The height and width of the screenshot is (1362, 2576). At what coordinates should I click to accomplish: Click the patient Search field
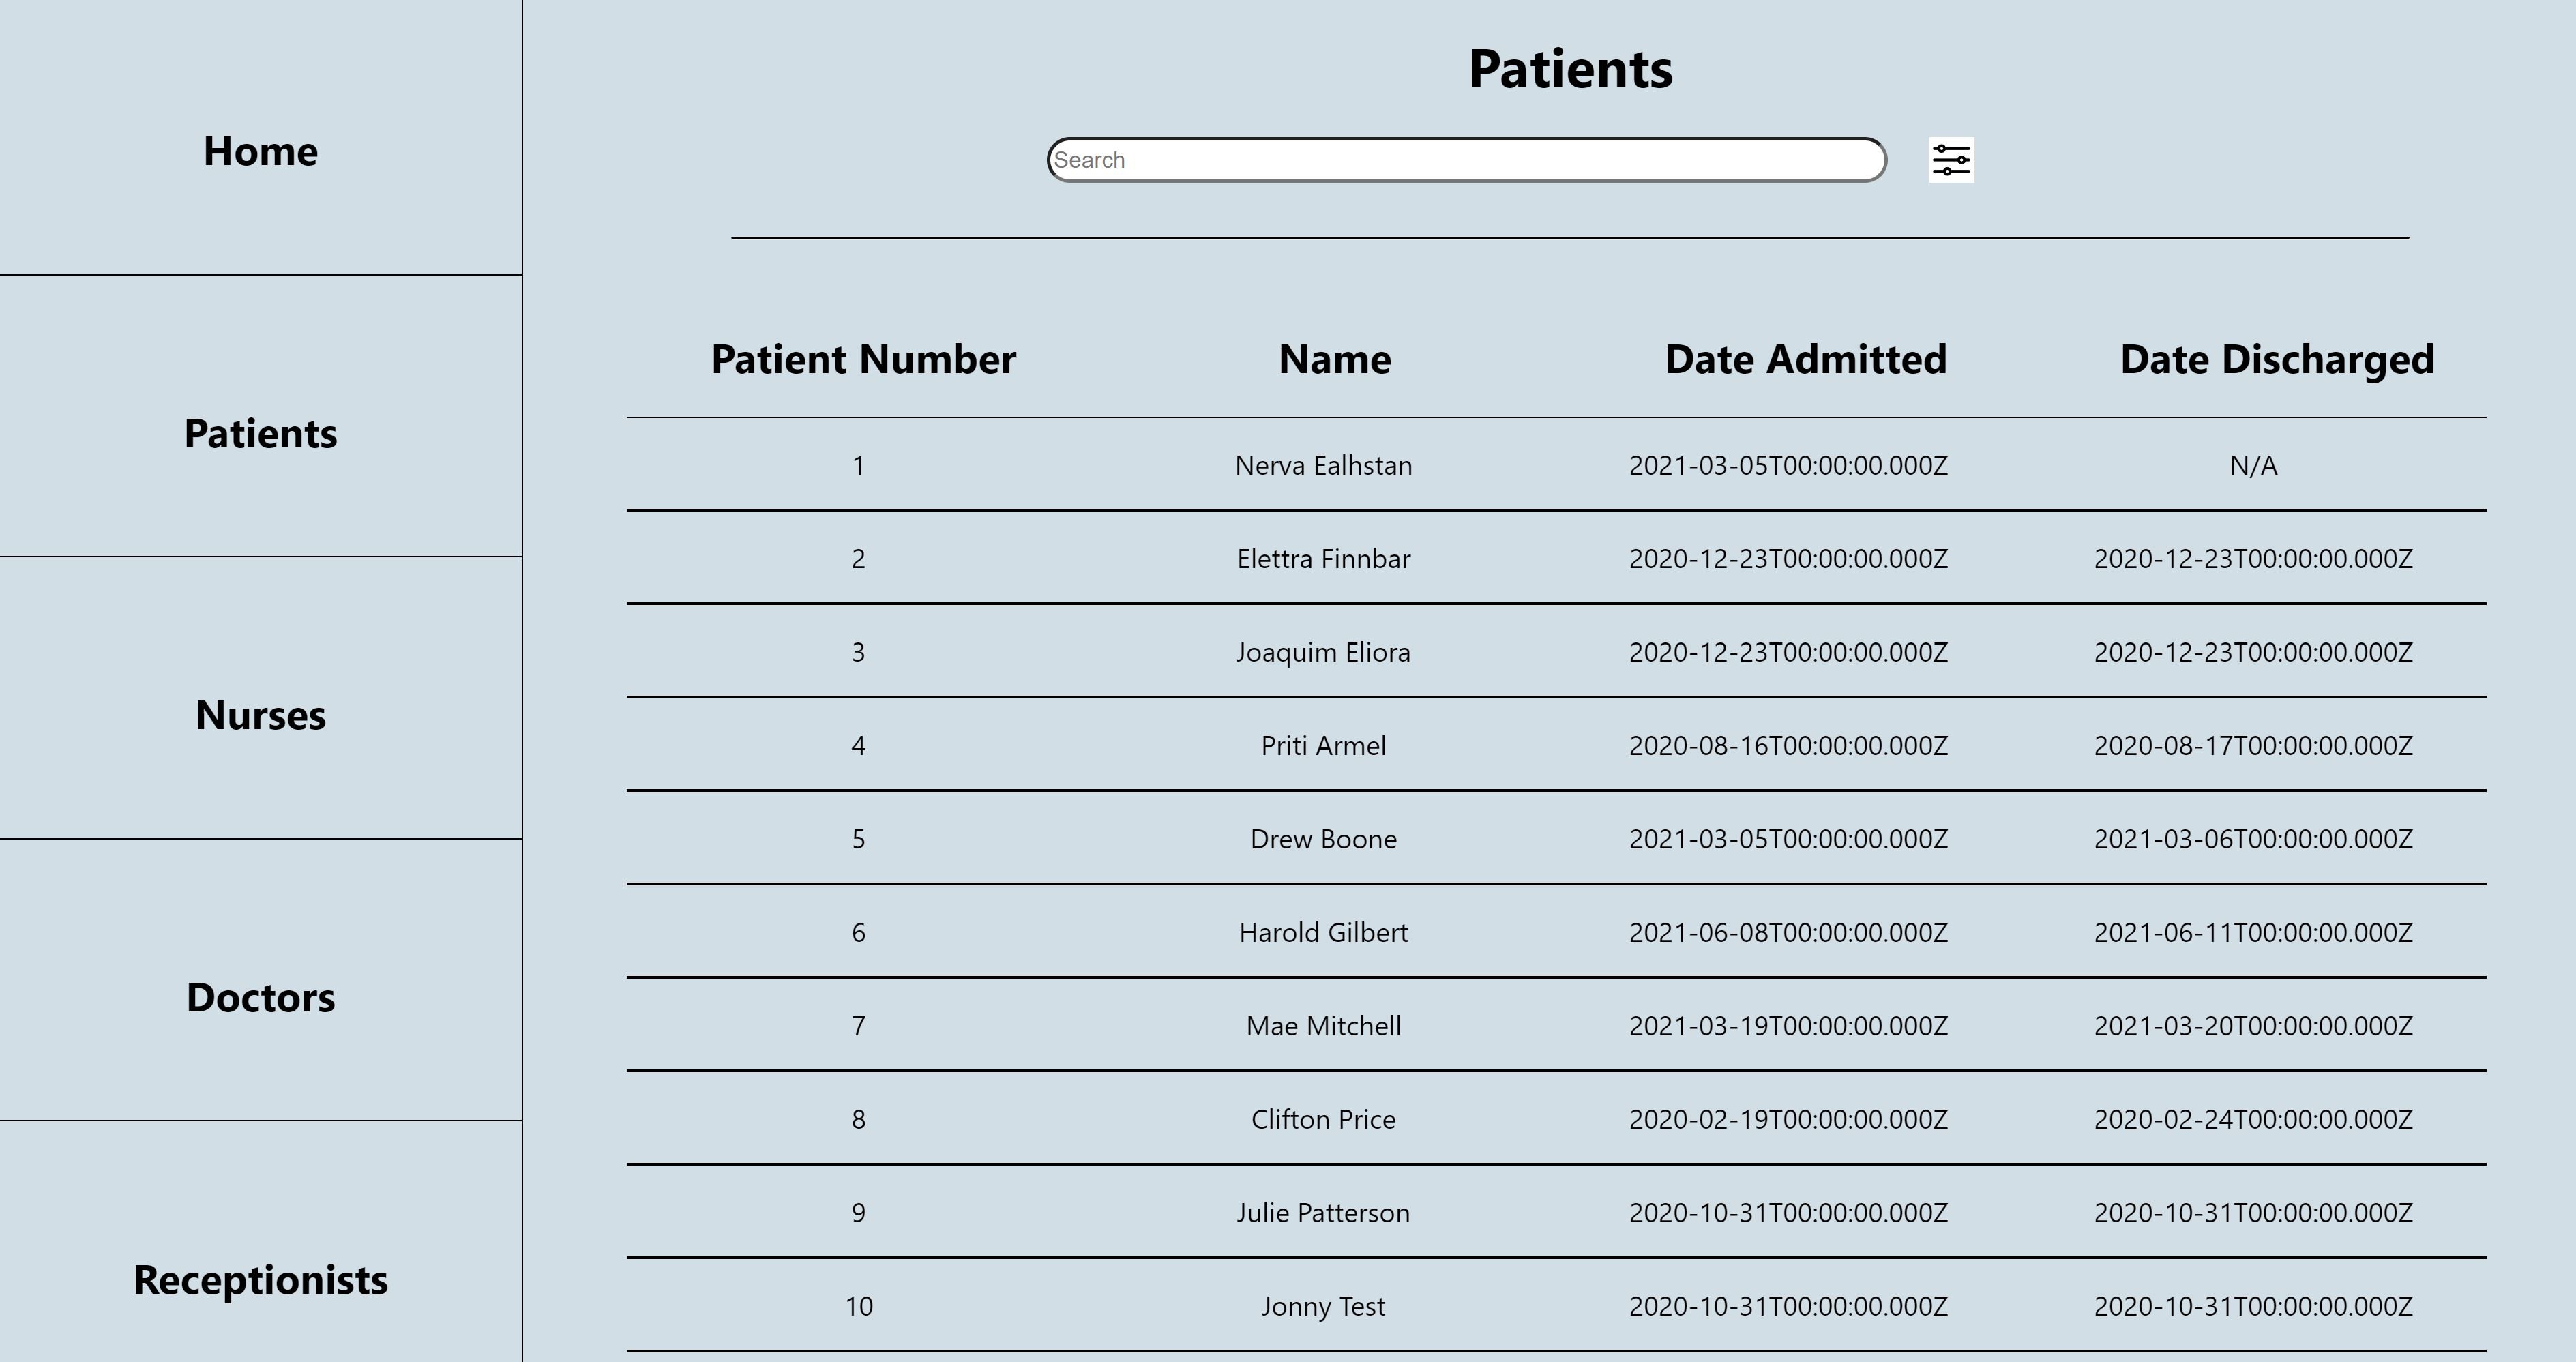point(1466,160)
